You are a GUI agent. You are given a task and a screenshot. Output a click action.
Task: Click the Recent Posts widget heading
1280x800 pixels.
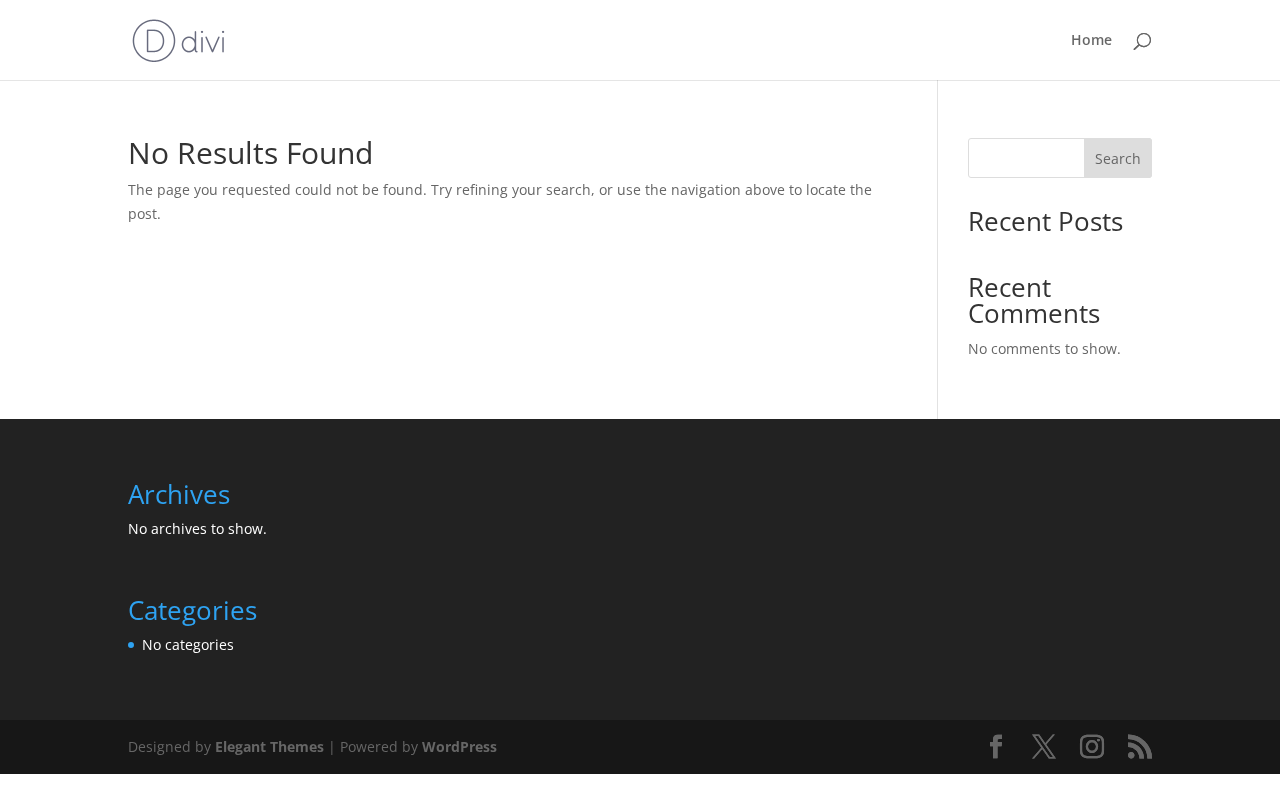(x=1045, y=222)
